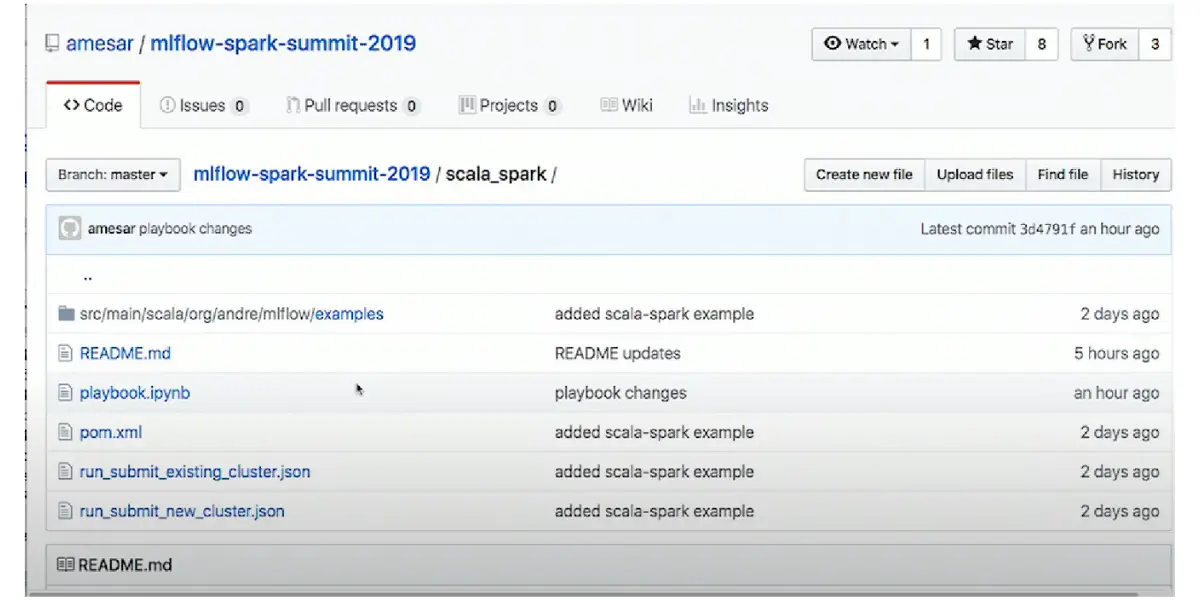This screenshot has width=1200, height=600.
Task: Open commit 3d4791f link
Action: click(1044, 229)
